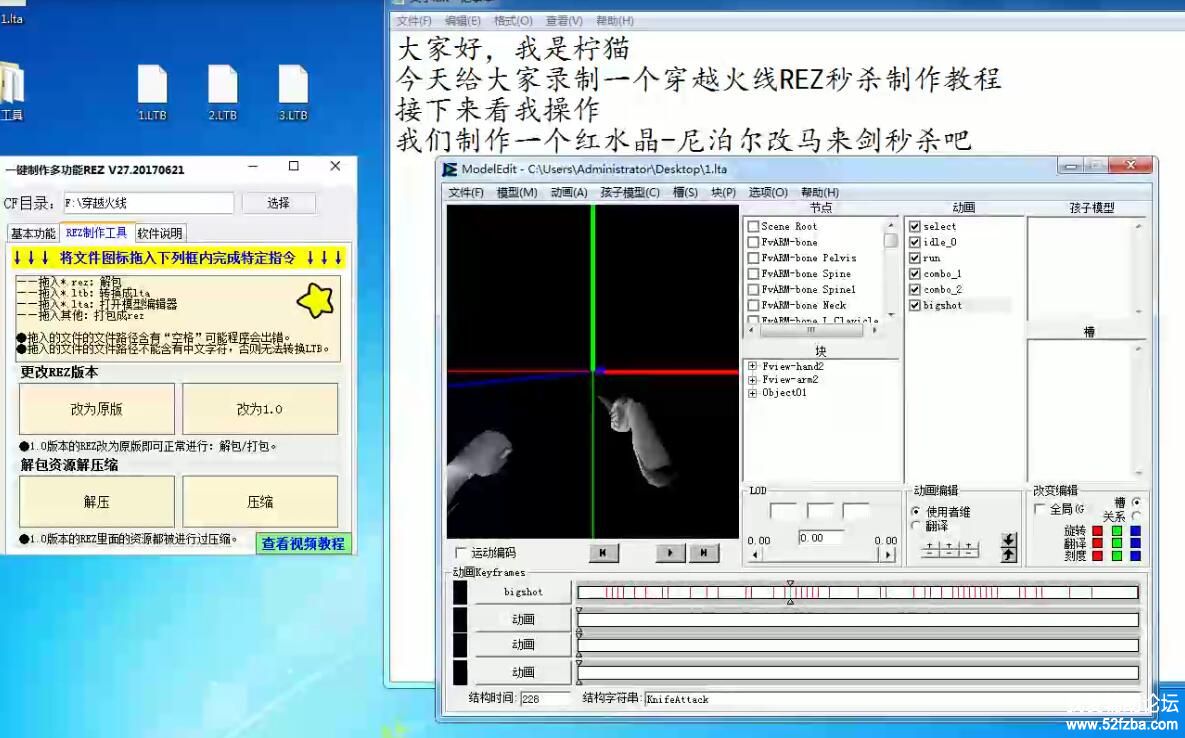Image resolution: width=1185 pixels, height=738 pixels.
Task: Enable the Scene Root node checkbox
Action: (753, 227)
